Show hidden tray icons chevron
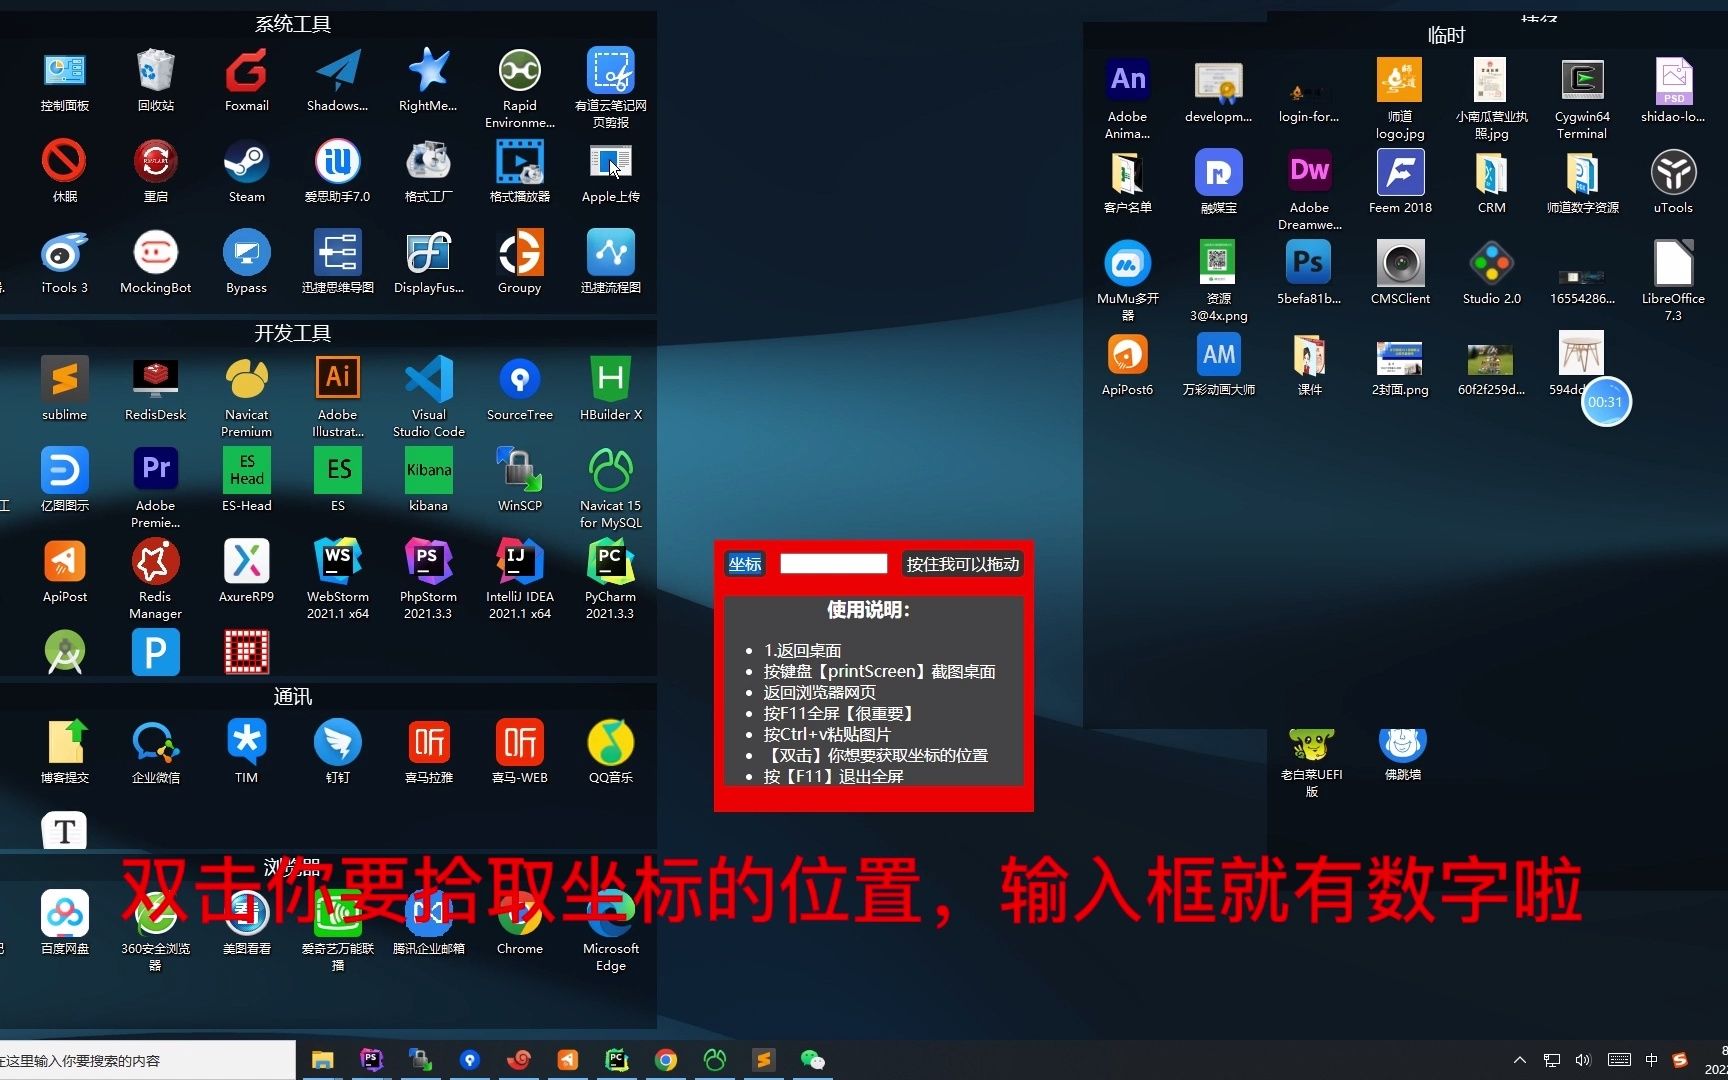 coord(1520,1060)
